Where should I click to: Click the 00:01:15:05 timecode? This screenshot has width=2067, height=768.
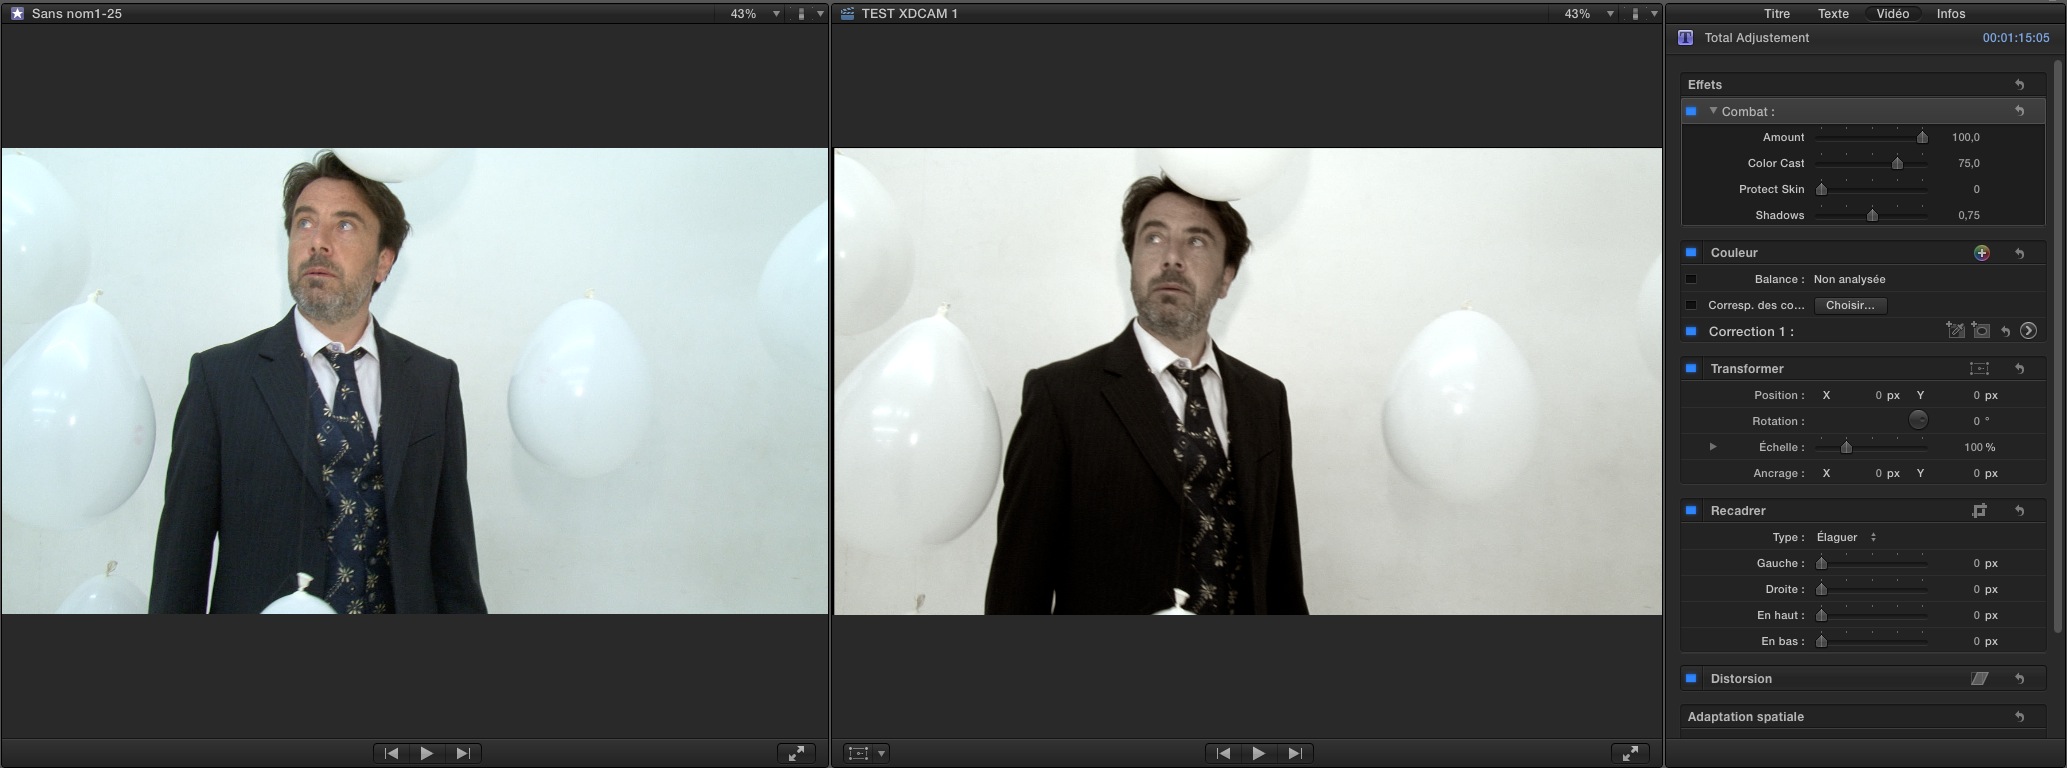coord(2015,38)
